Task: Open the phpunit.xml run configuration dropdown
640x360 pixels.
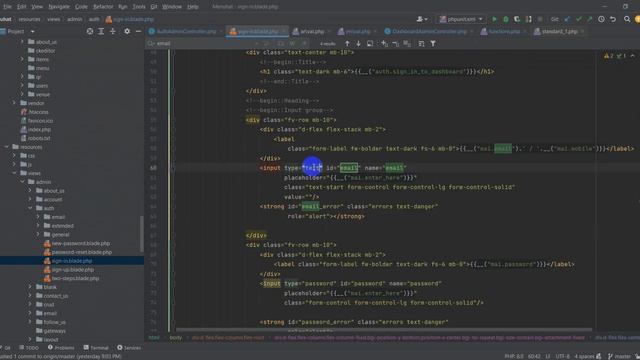Action: (x=461, y=19)
